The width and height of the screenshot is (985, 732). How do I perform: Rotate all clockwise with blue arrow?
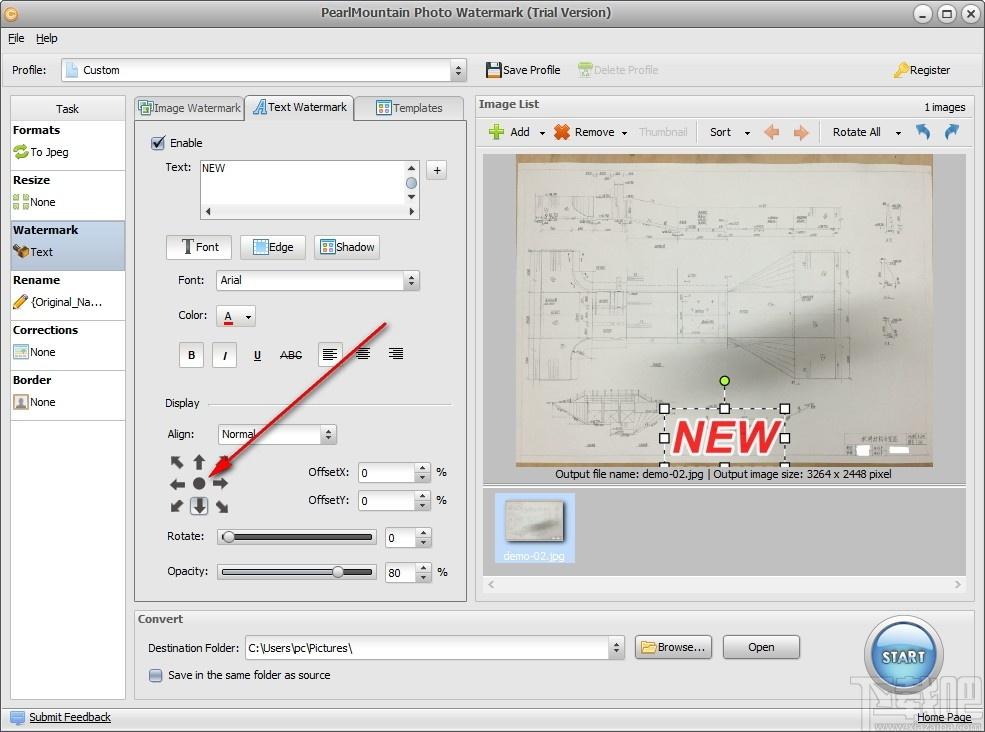(x=952, y=132)
